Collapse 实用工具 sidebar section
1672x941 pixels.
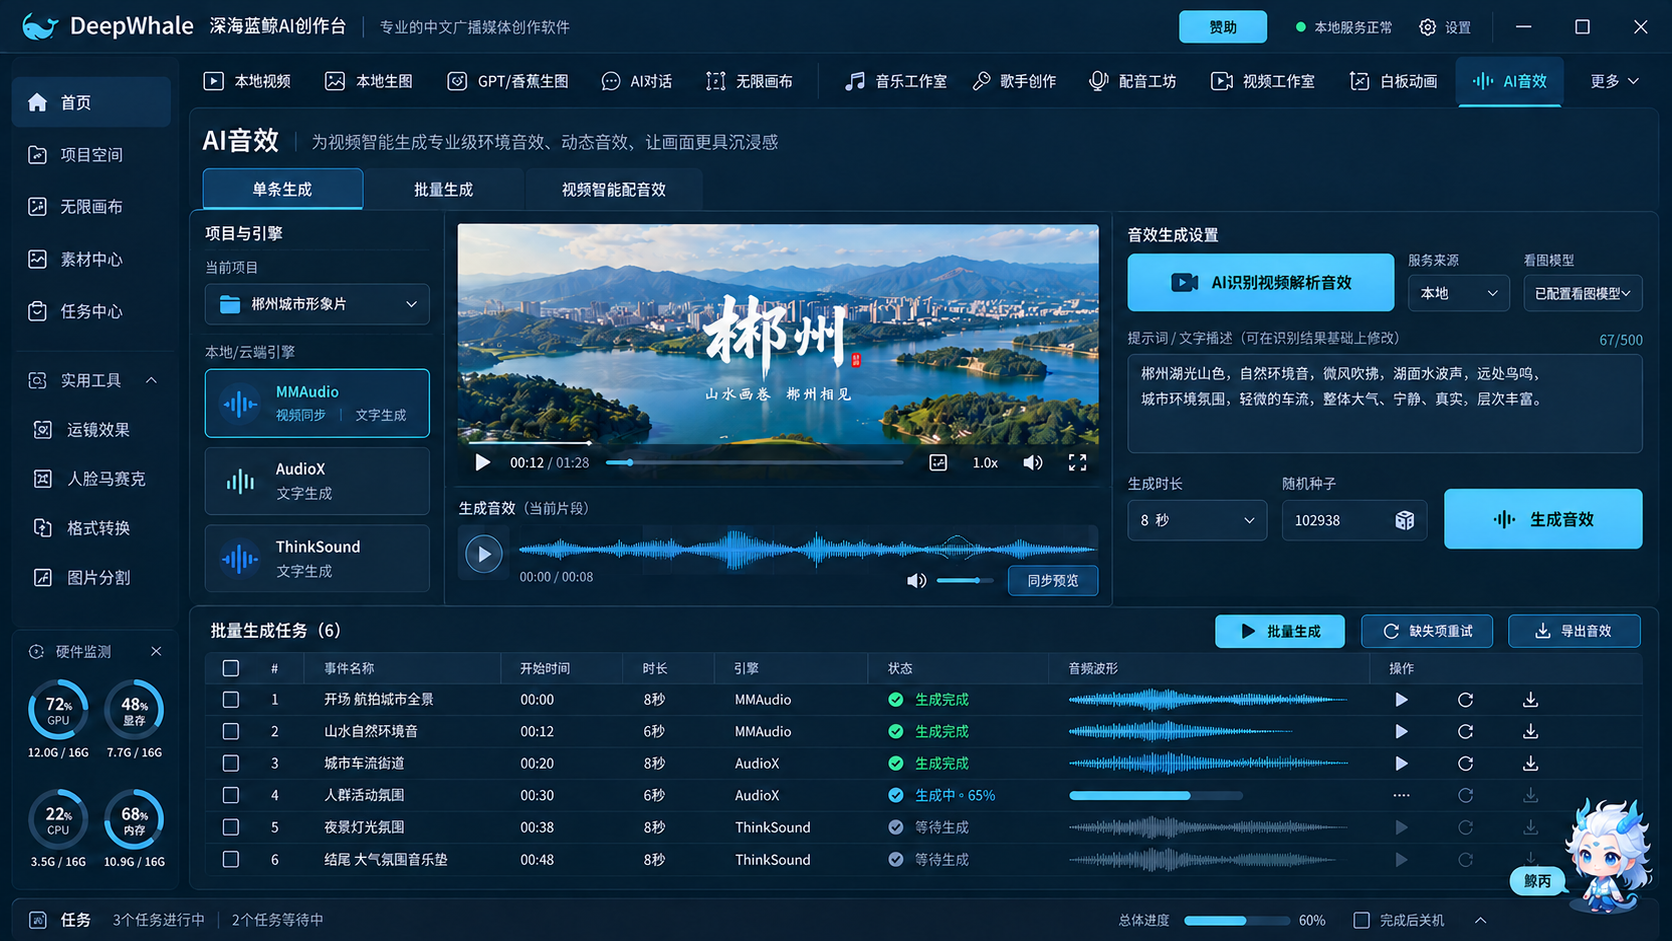click(151, 381)
